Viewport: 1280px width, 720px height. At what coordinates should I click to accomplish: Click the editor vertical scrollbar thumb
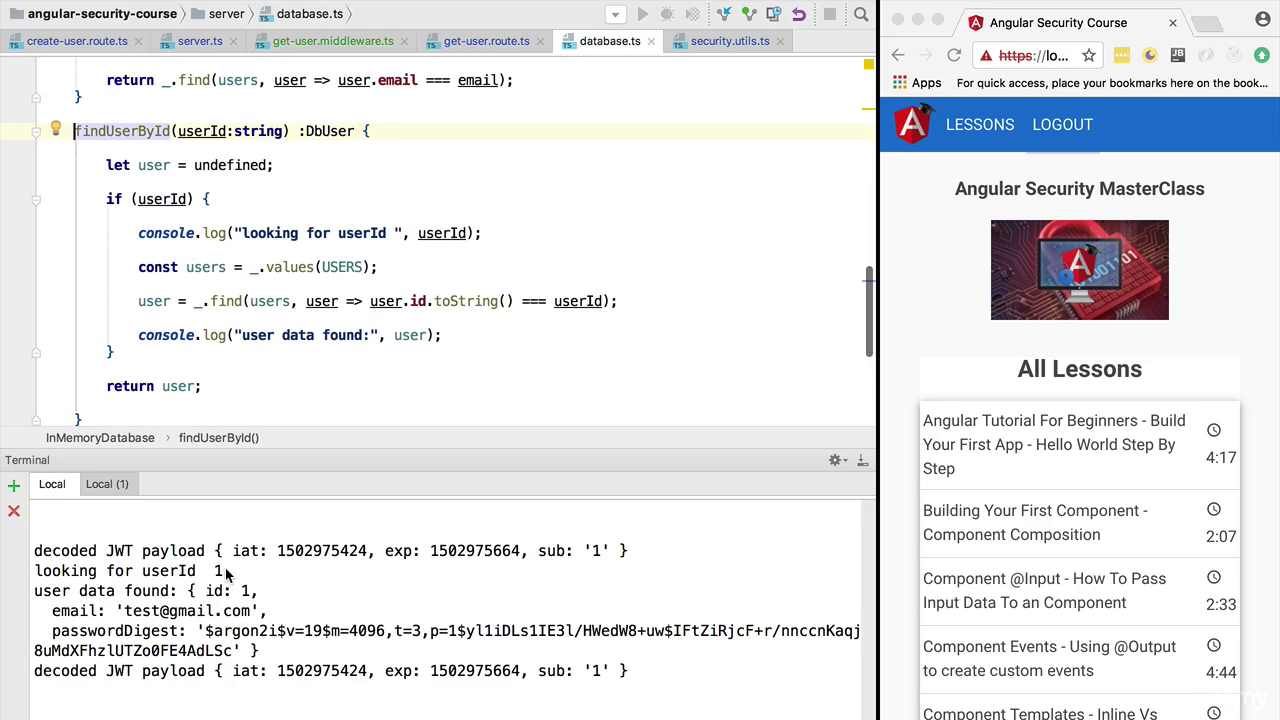point(870,311)
